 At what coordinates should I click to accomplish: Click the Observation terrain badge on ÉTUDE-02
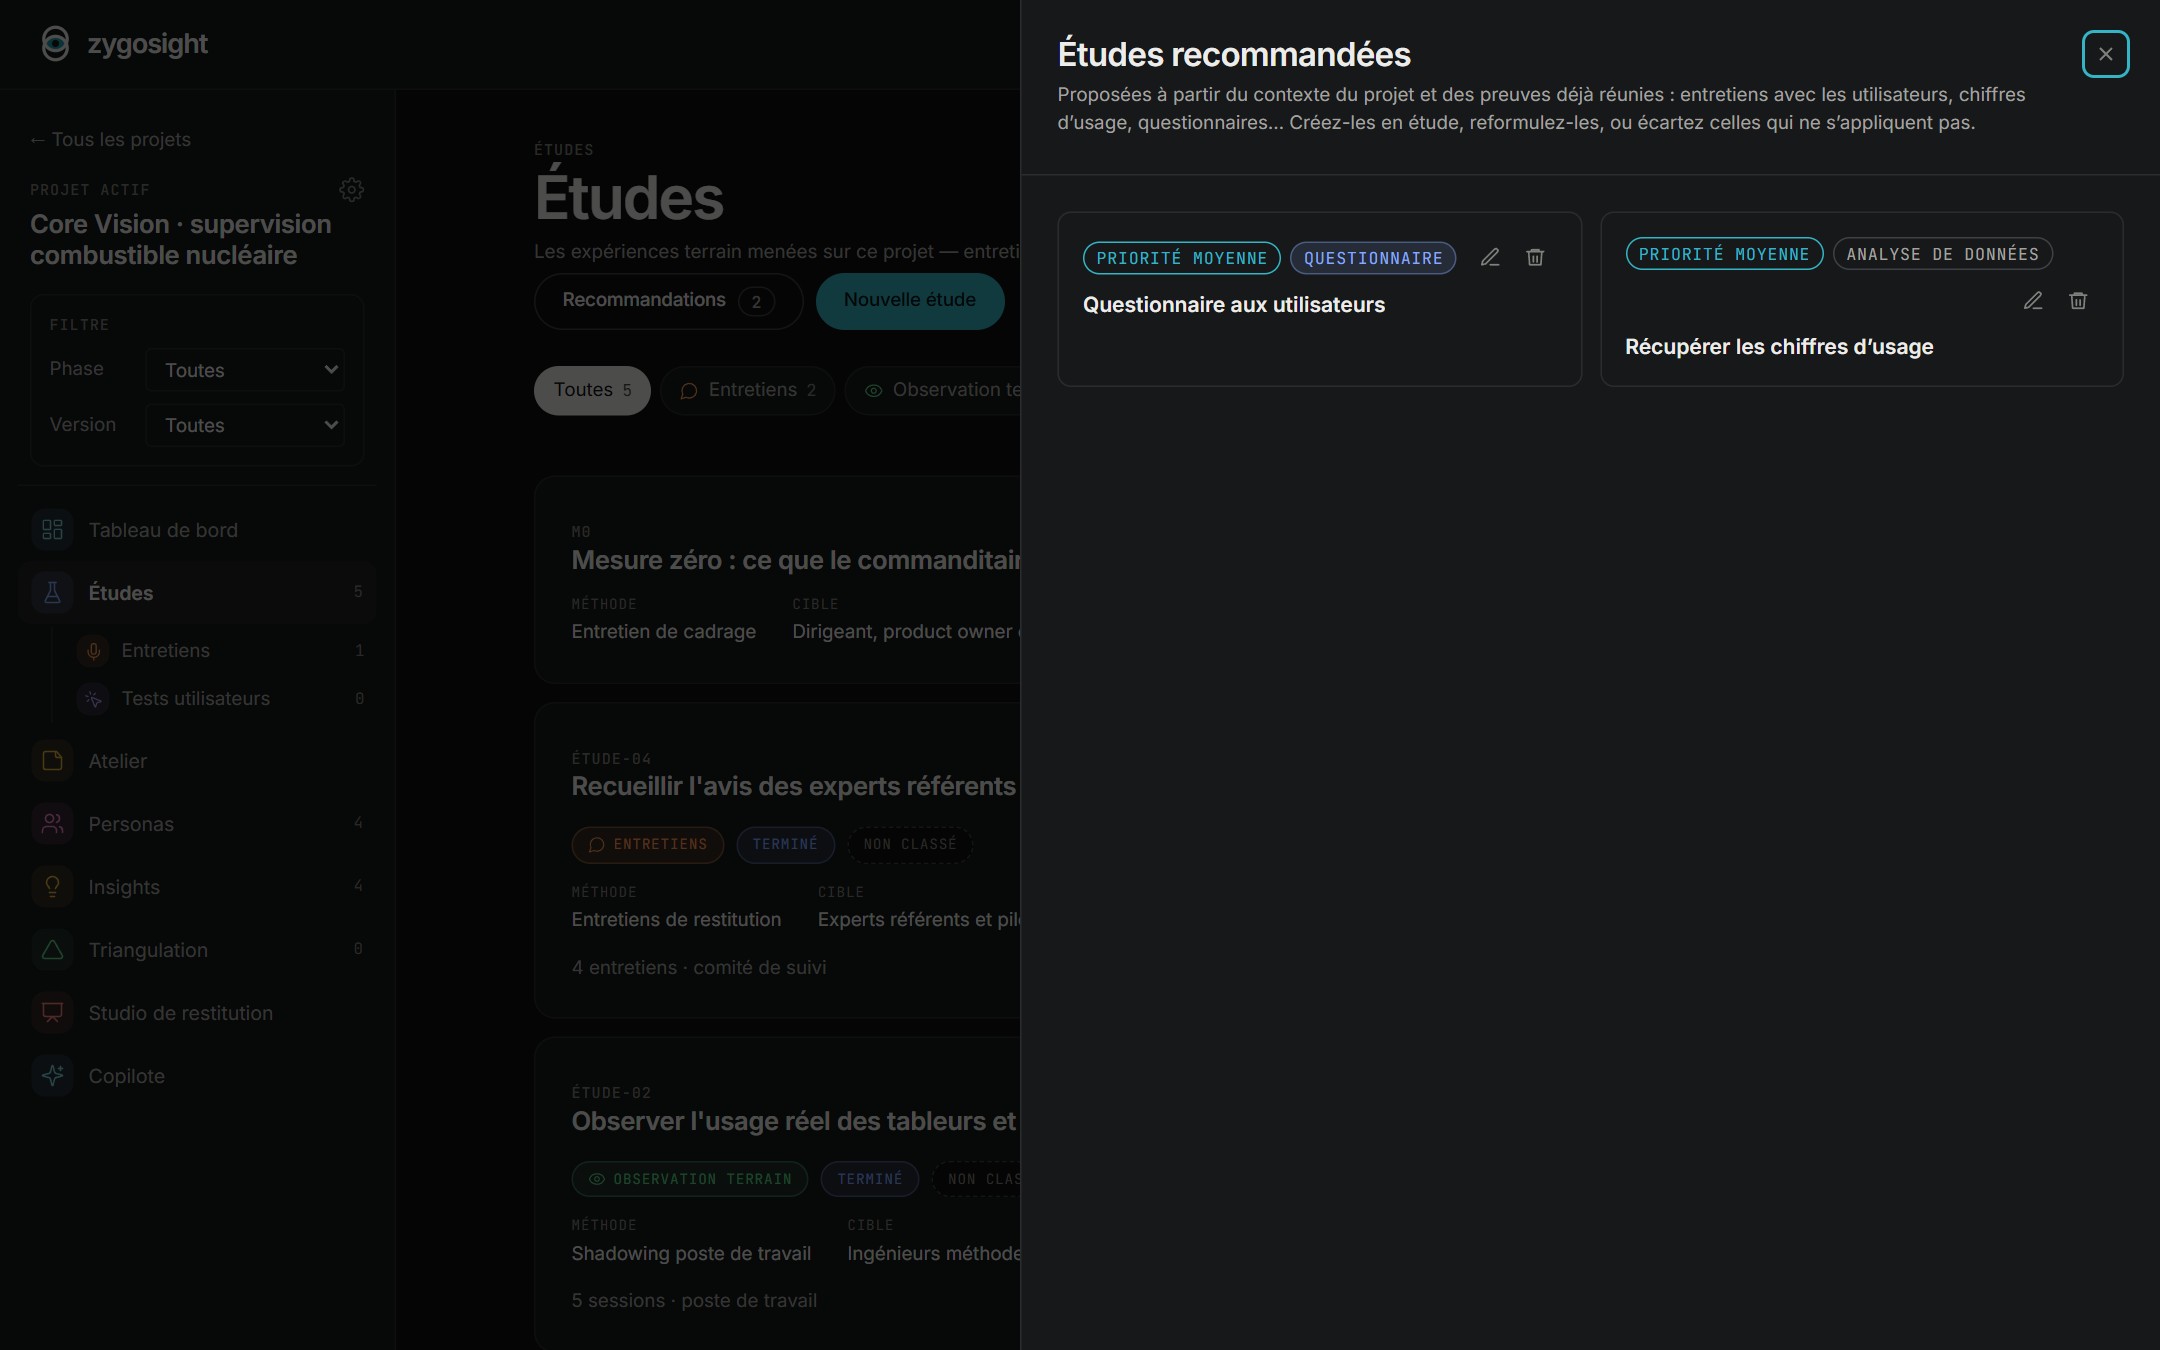coord(690,1179)
